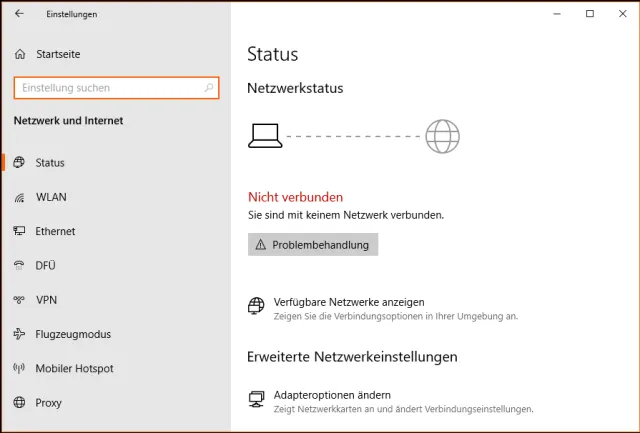Viewport: 640px width, 433px height.
Task: Click the Proxy globe icon
Action: 19,403
